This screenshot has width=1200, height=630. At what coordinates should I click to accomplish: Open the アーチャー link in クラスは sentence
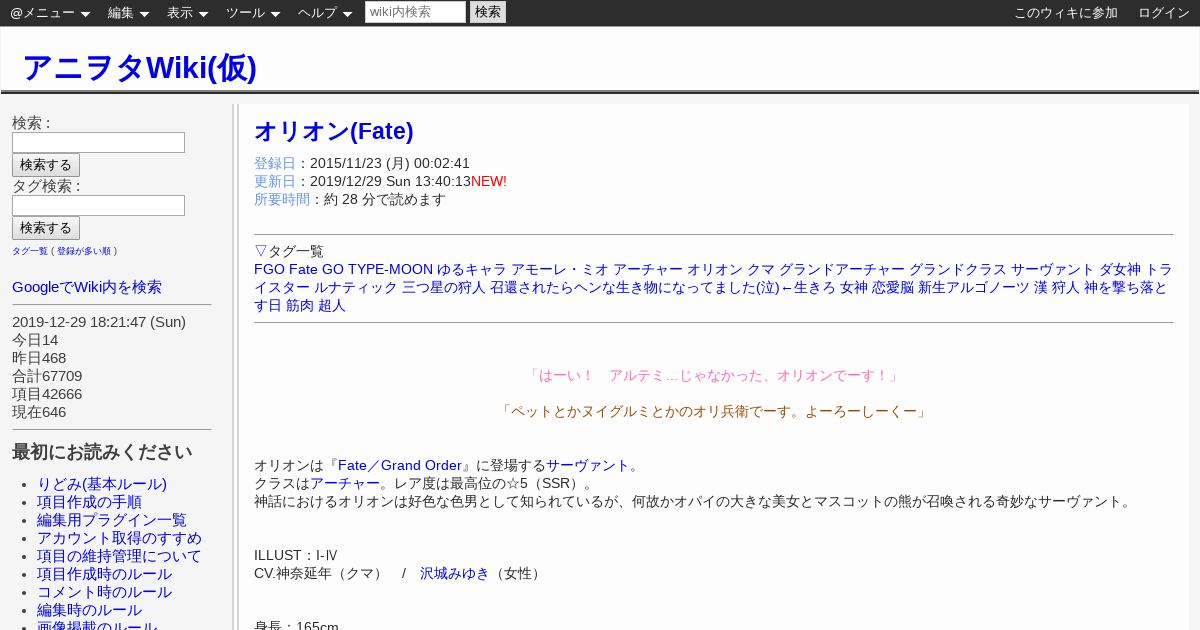[x=345, y=483]
